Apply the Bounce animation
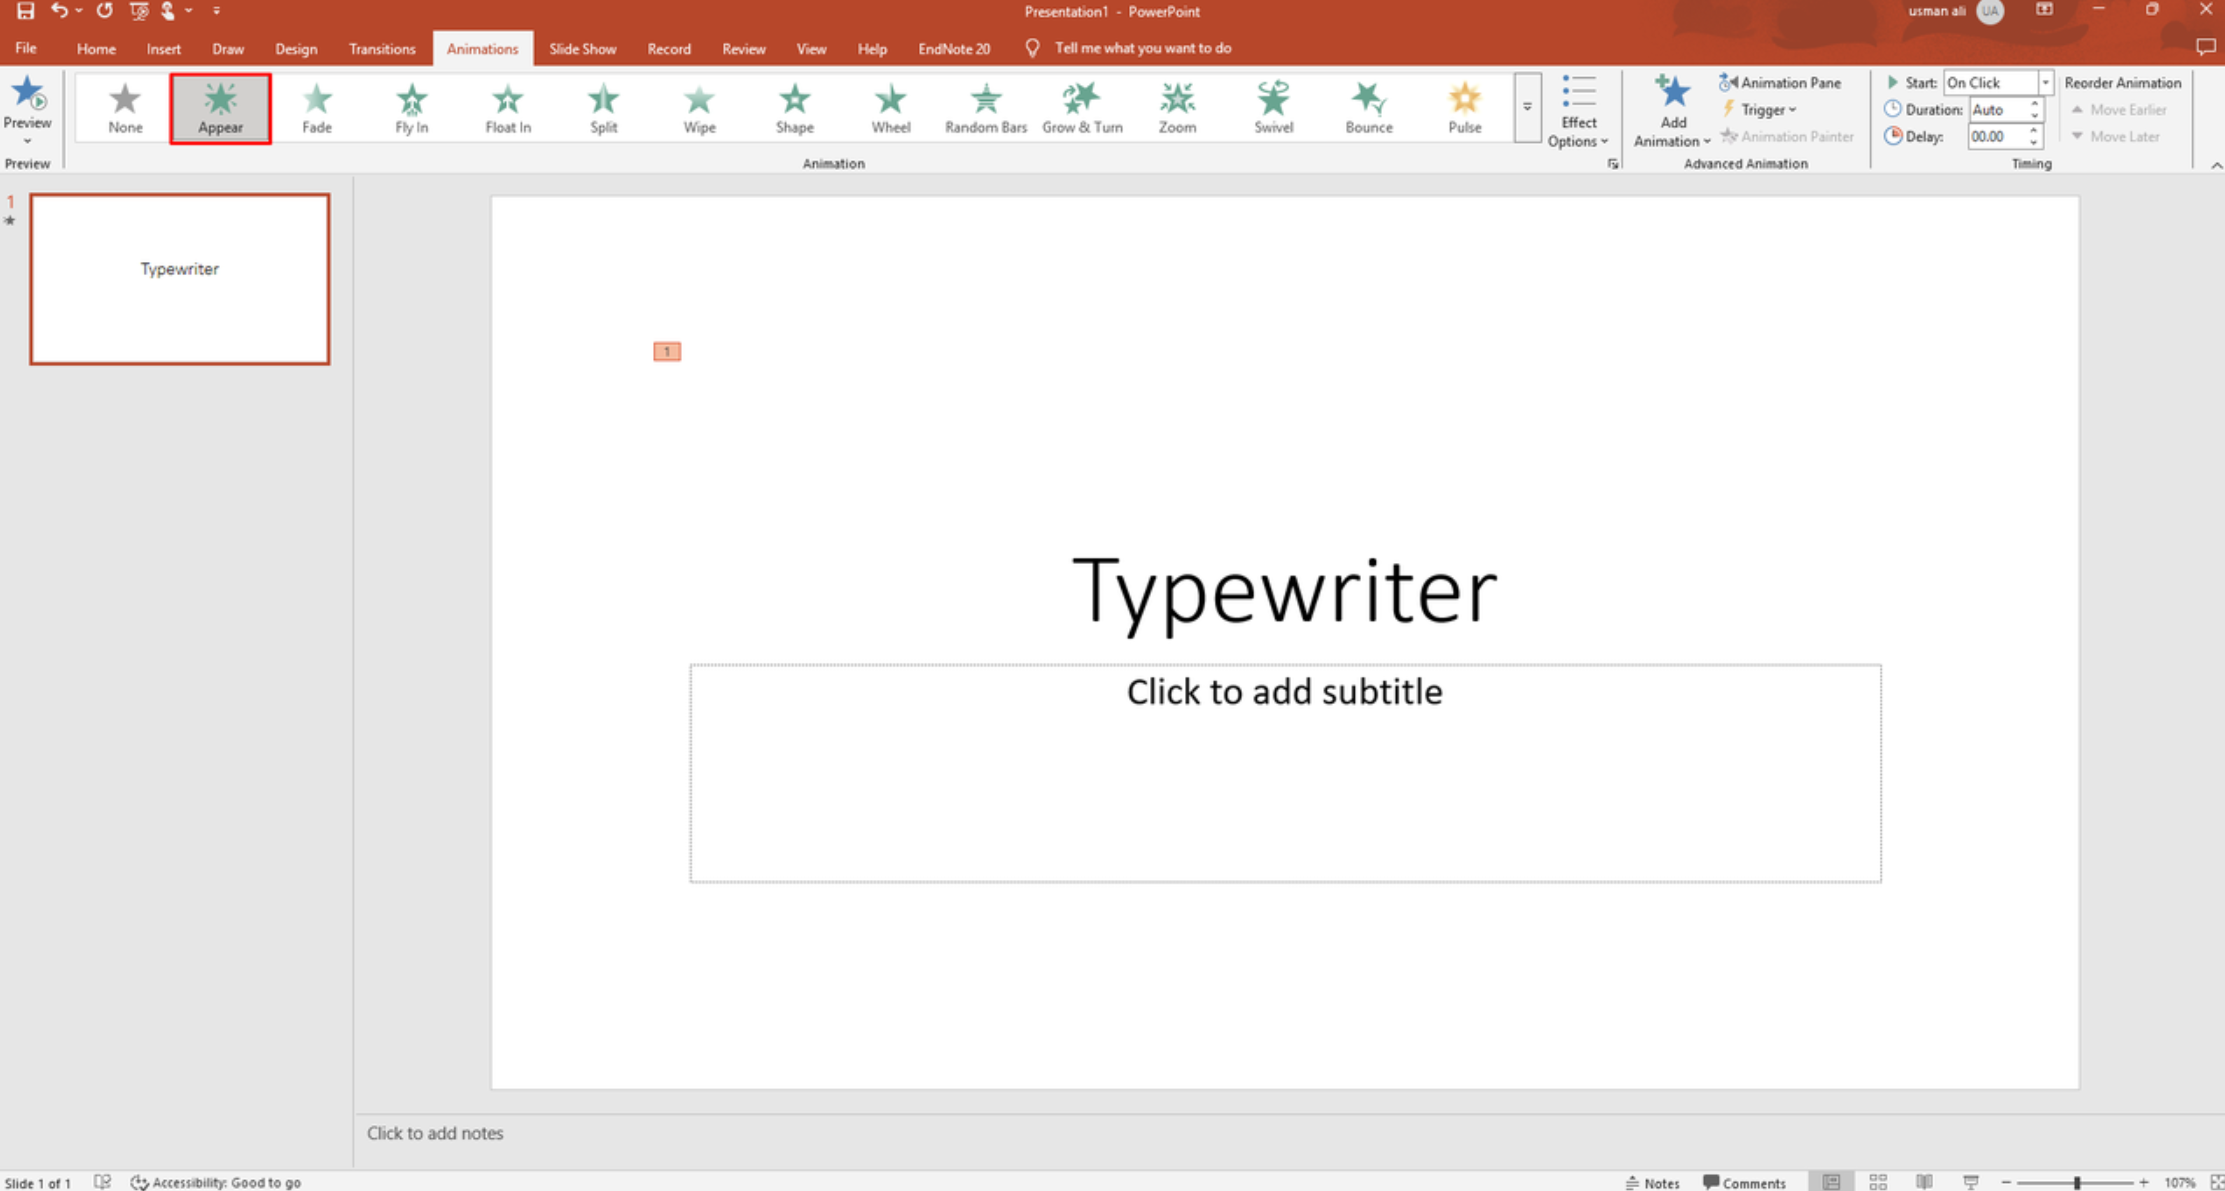 (x=1367, y=108)
